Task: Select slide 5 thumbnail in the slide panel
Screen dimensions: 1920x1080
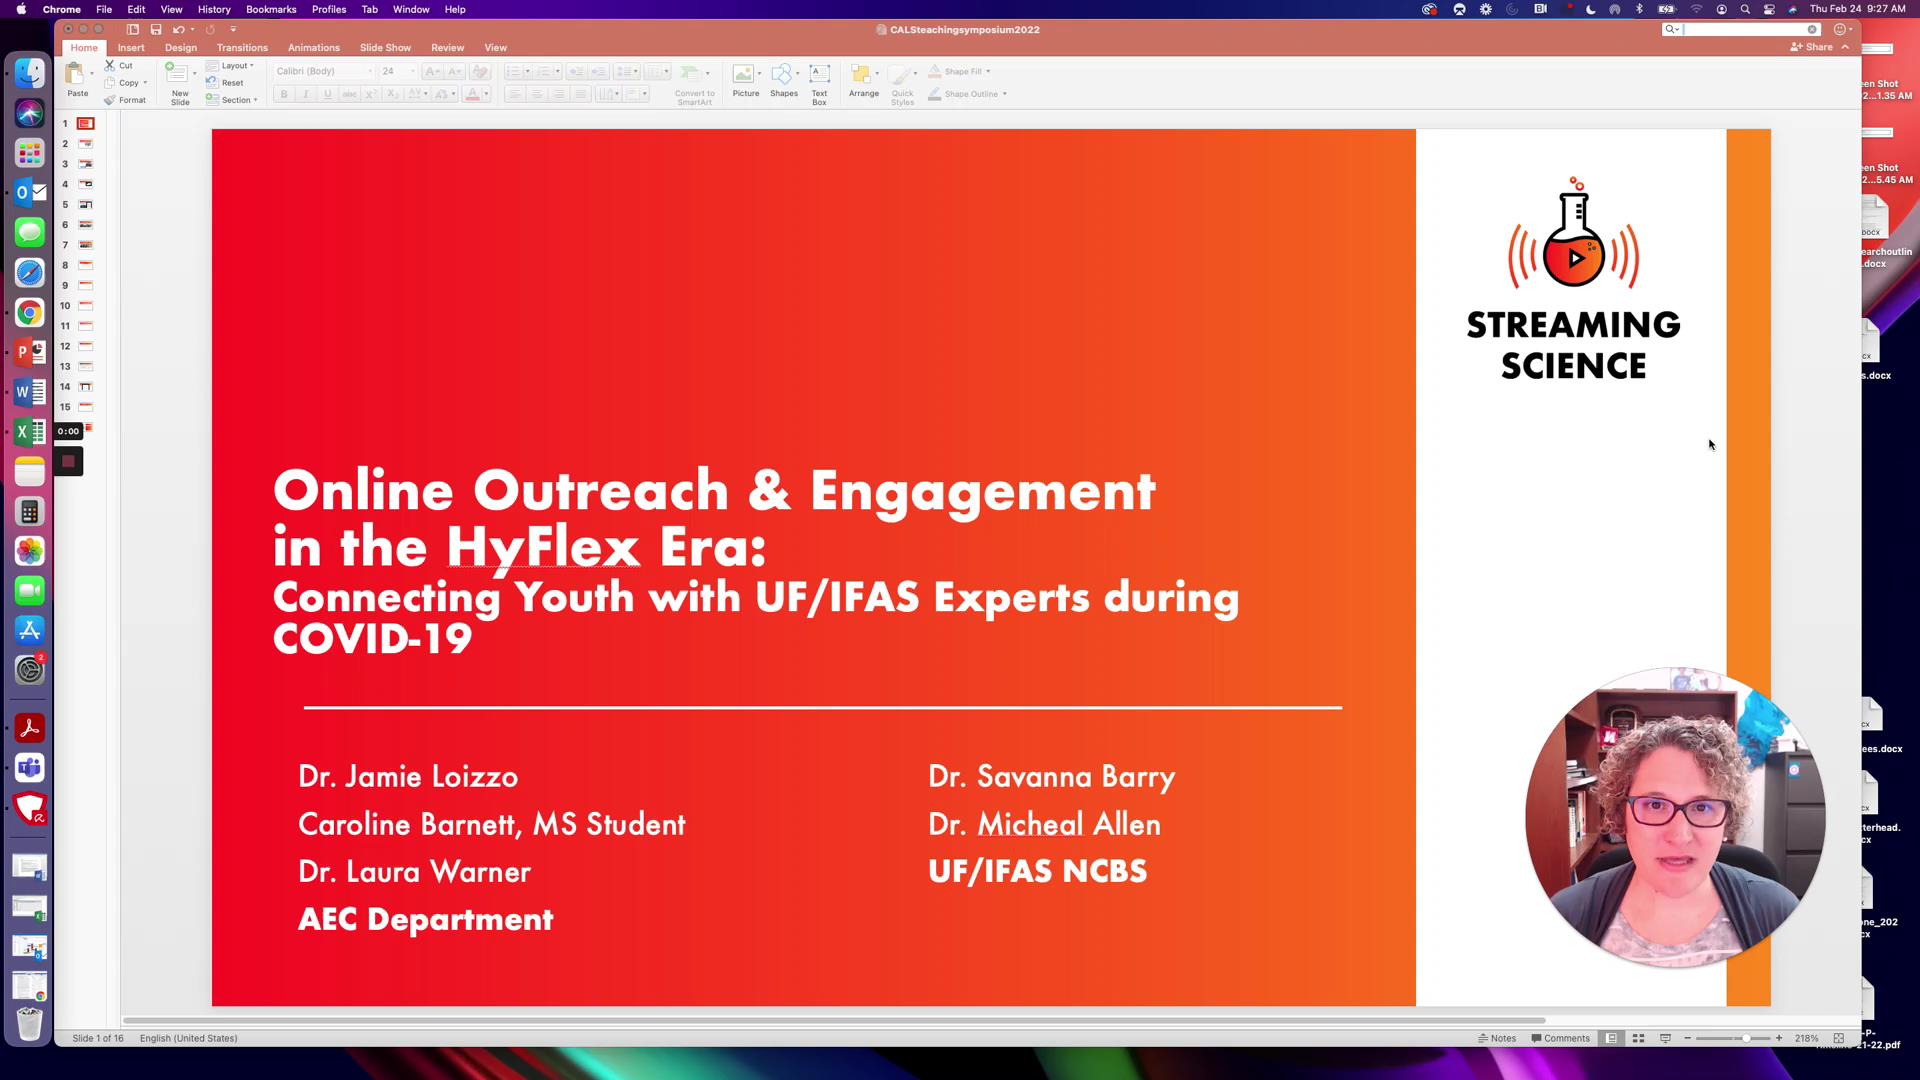Action: click(x=85, y=204)
